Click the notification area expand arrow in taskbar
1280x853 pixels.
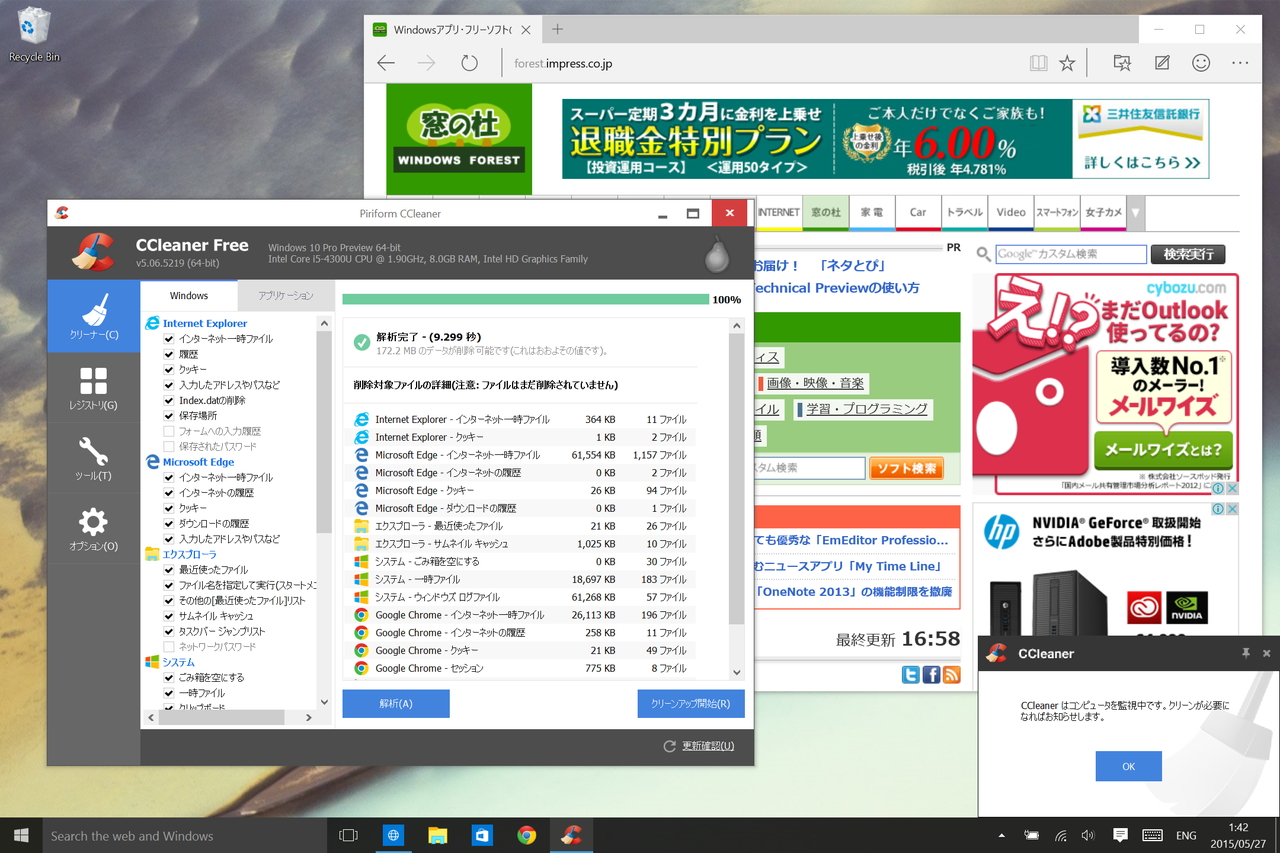[x=1001, y=835]
